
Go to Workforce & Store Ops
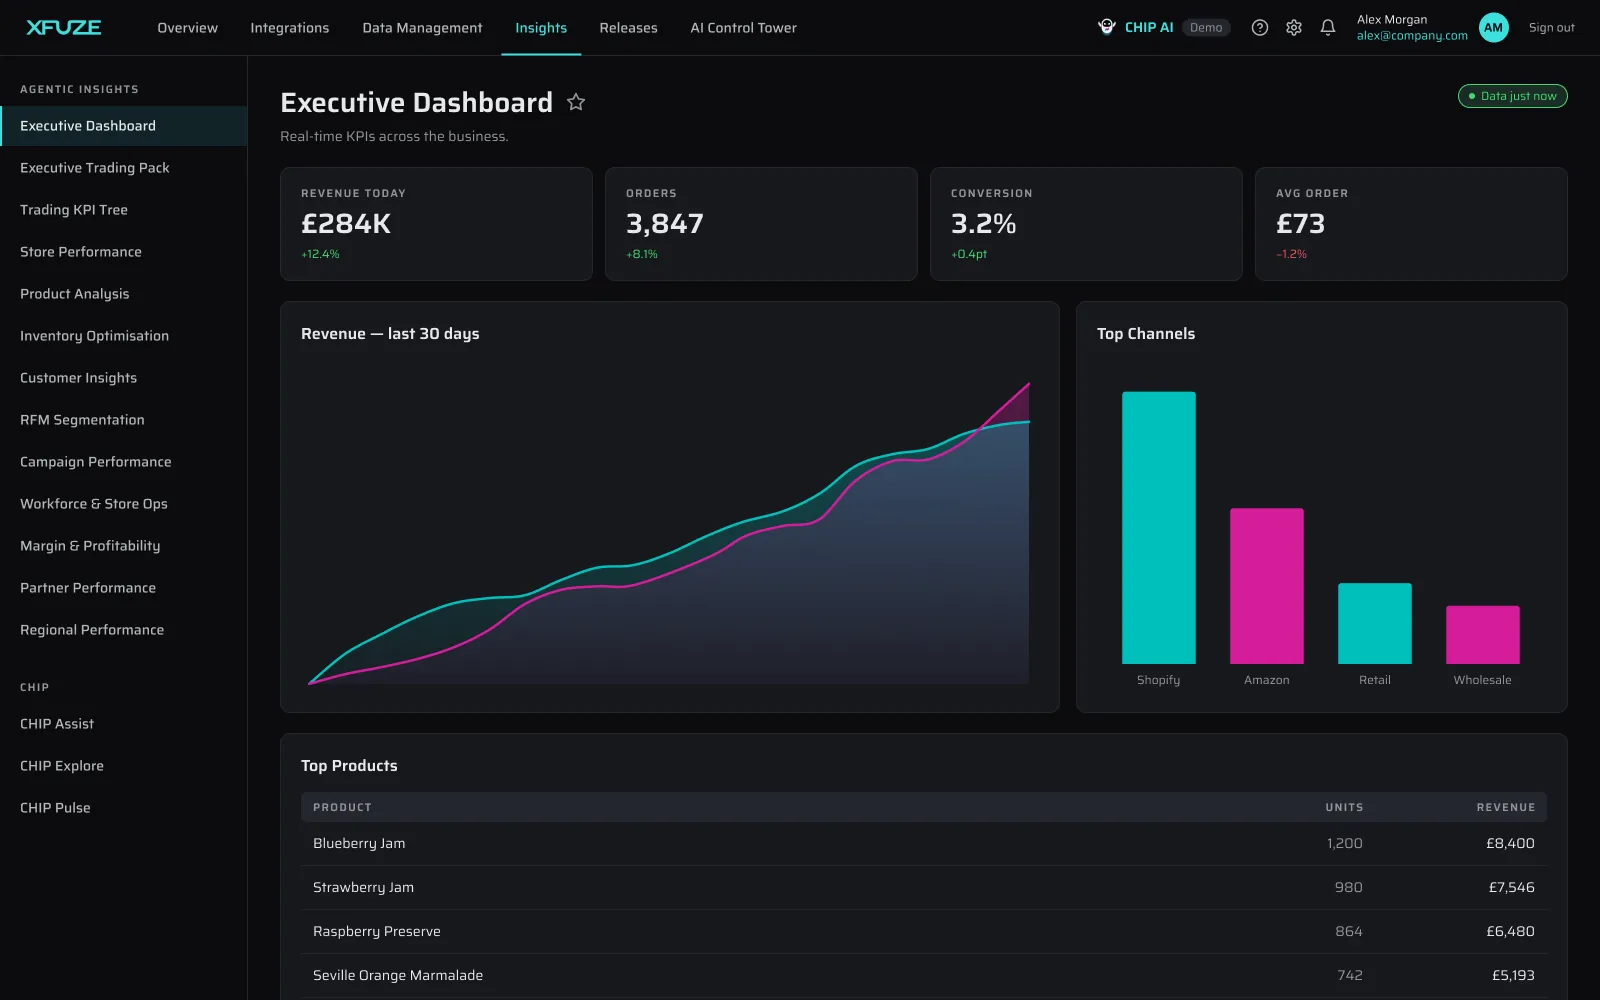click(124, 504)
